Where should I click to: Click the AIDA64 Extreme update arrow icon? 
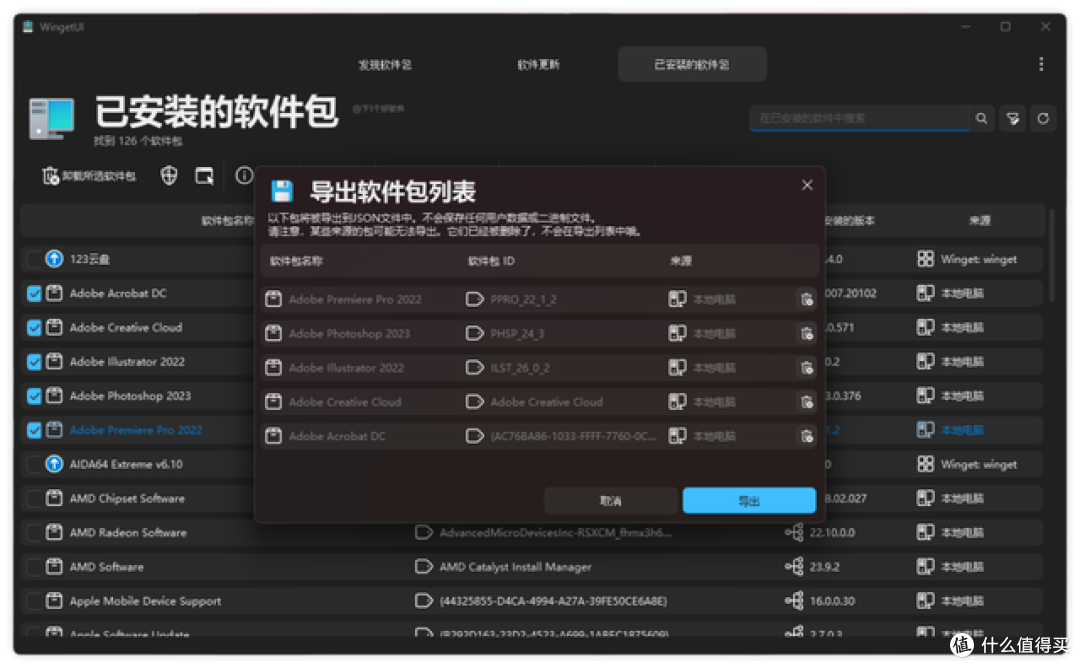[54, 464]
